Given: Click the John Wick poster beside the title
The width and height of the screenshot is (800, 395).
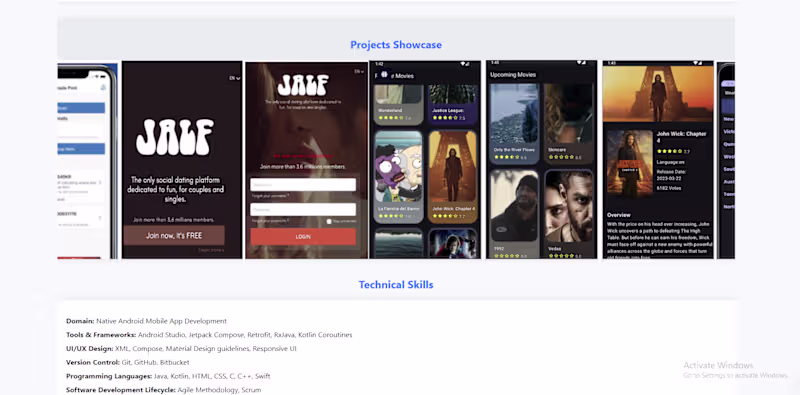Looking at the screenshot, I should coord(630,163).
